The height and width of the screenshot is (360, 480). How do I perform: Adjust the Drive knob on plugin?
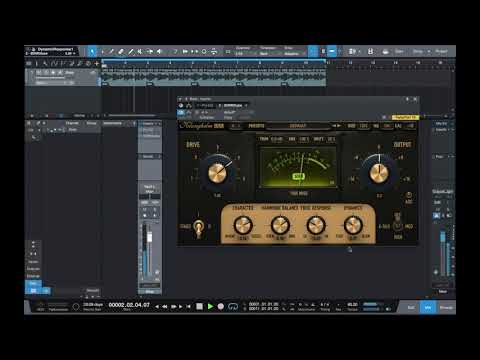pyautogui.click(x=218, y=173)
